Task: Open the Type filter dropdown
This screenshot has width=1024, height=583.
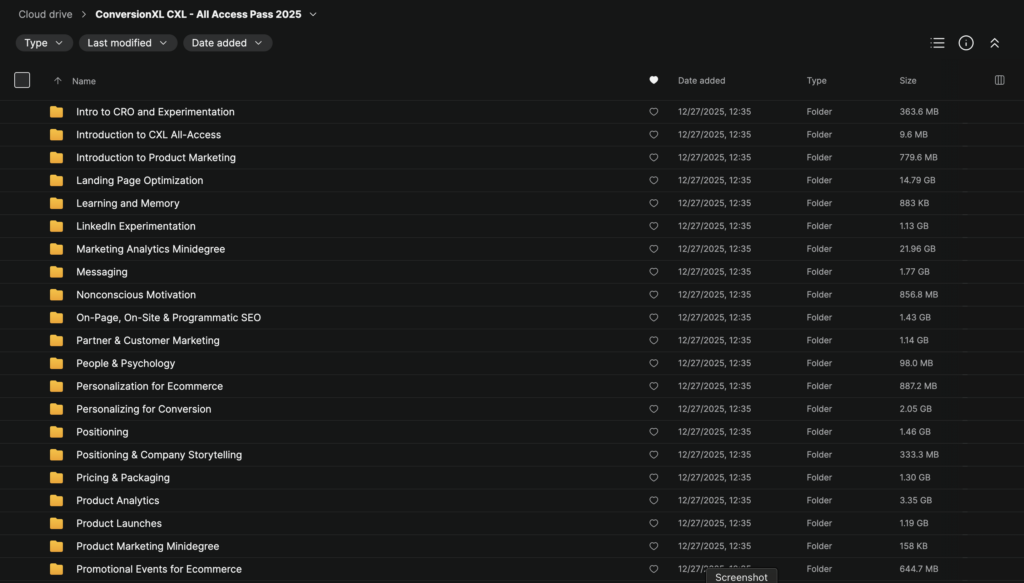Action: click(x=44, y=43)
